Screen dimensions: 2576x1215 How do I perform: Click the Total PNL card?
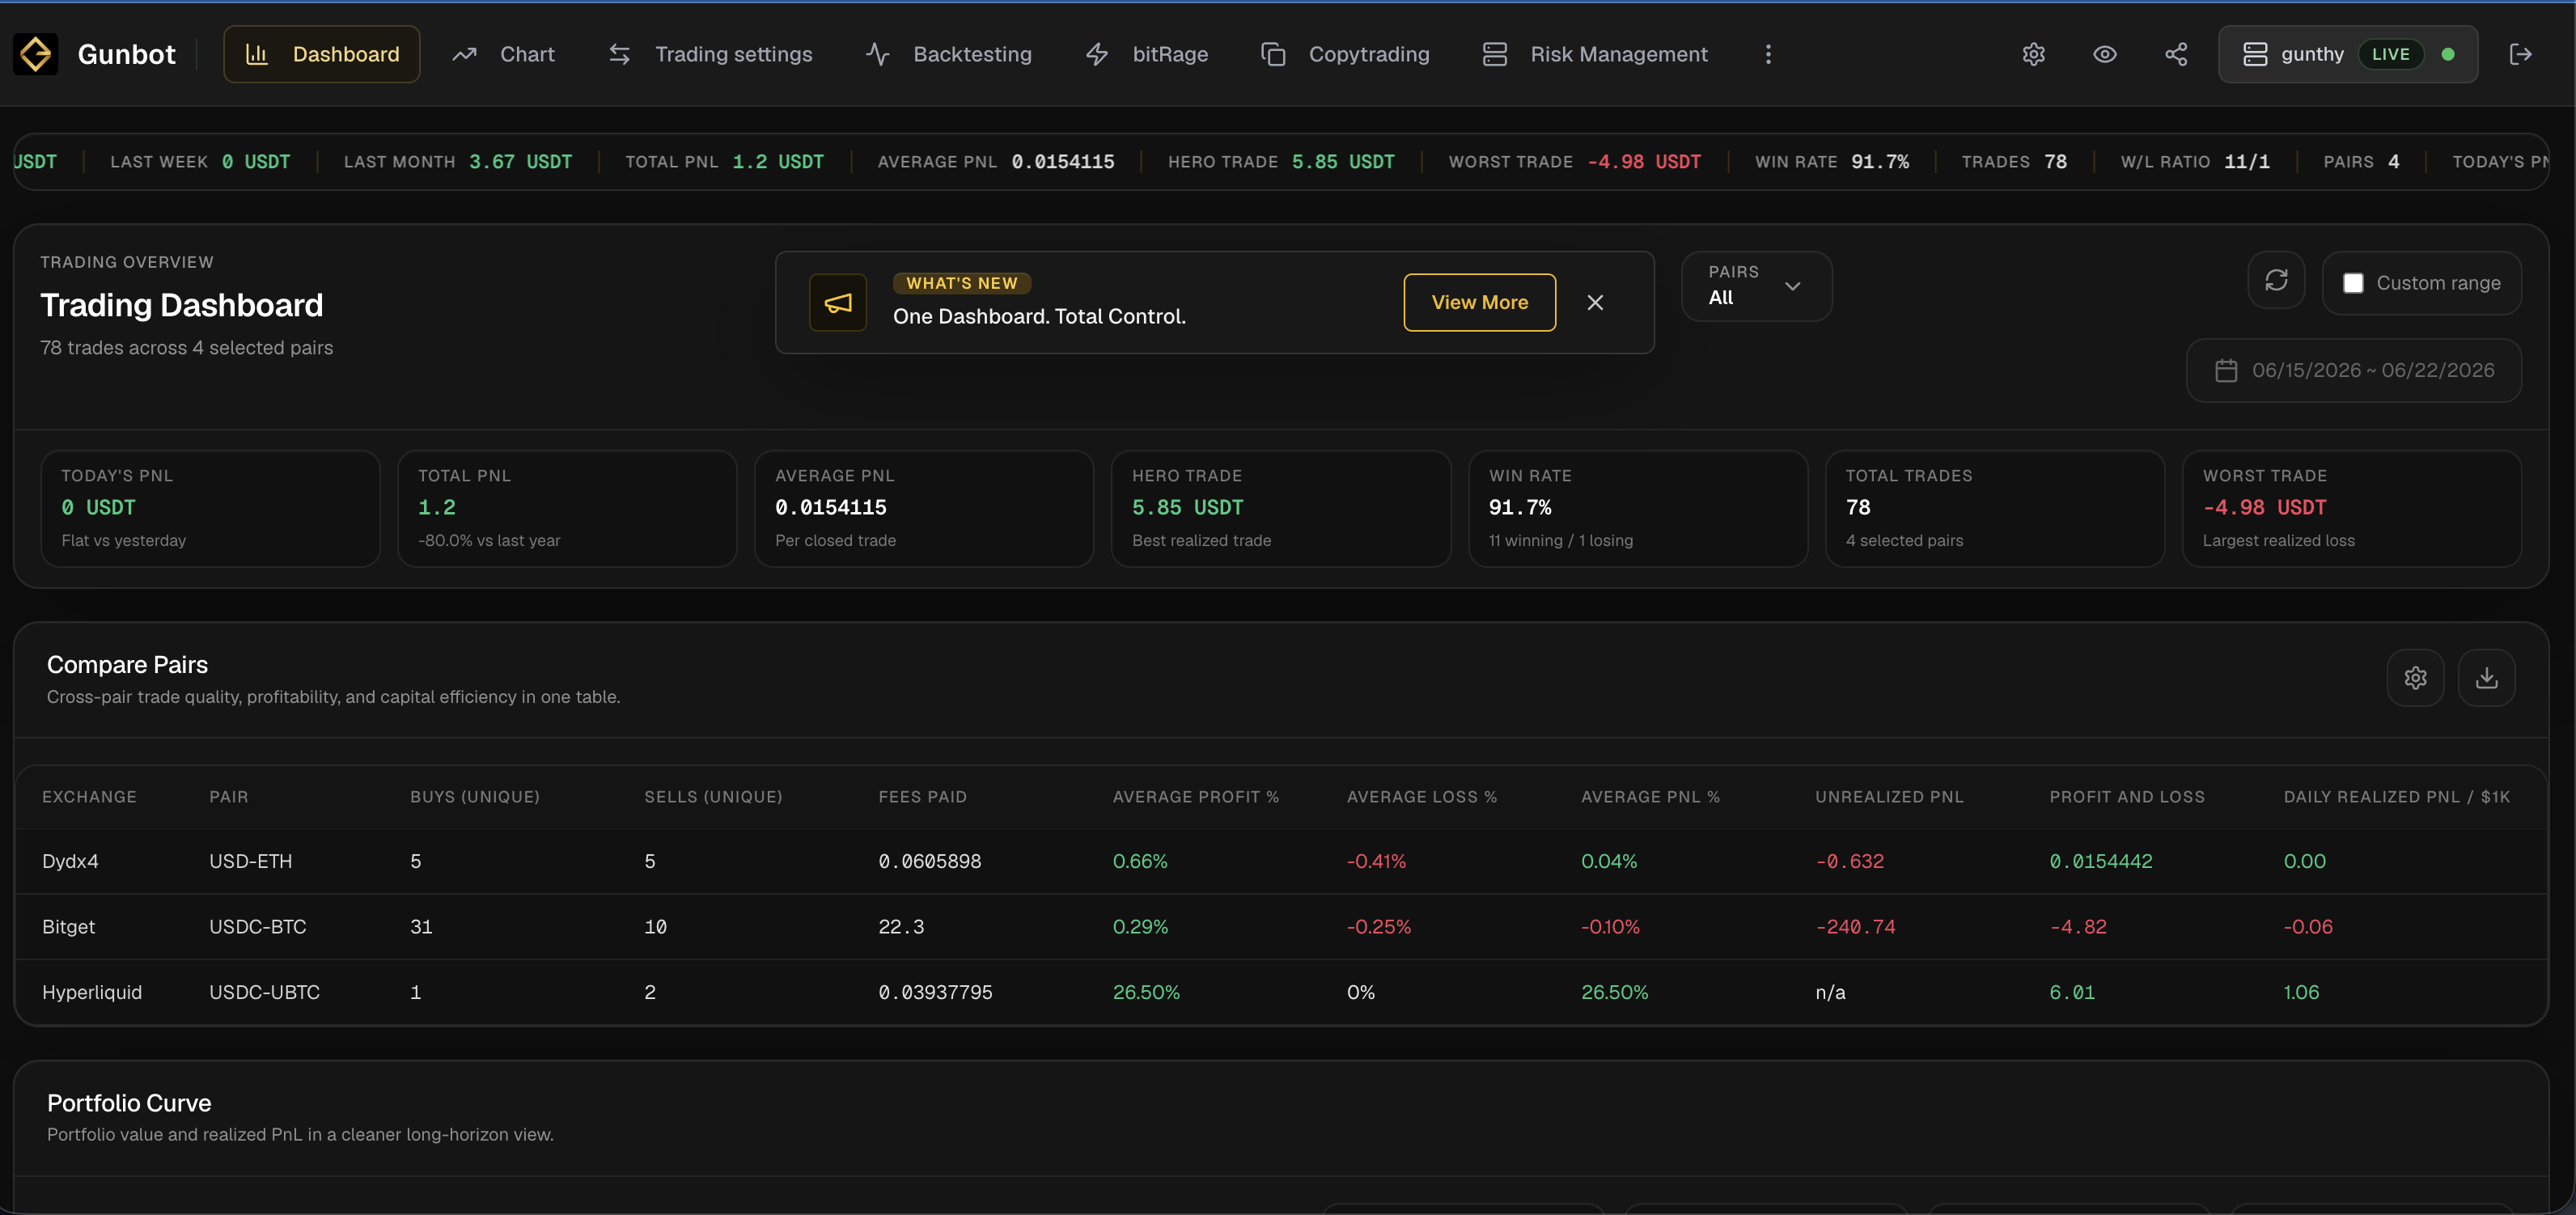tap(567, 508)
